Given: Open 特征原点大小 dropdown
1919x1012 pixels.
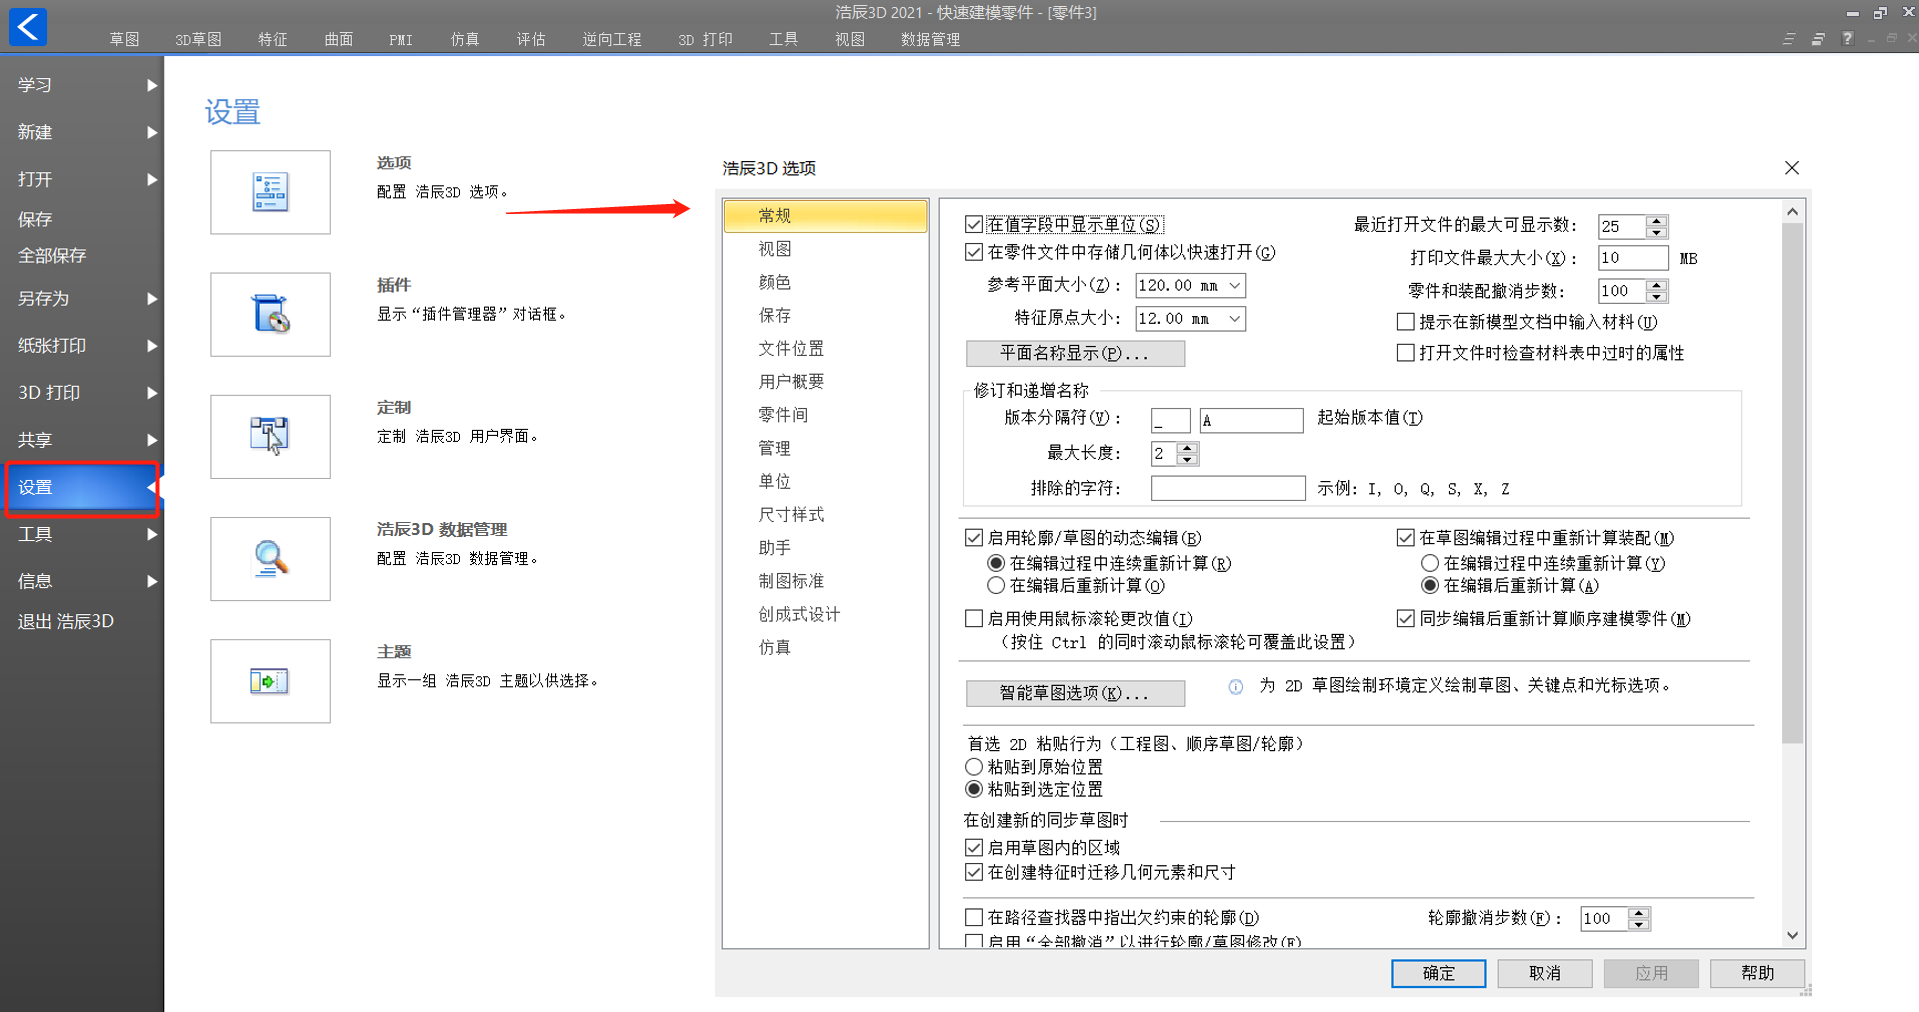Looking at the screenshot, I should [1235, 319].
